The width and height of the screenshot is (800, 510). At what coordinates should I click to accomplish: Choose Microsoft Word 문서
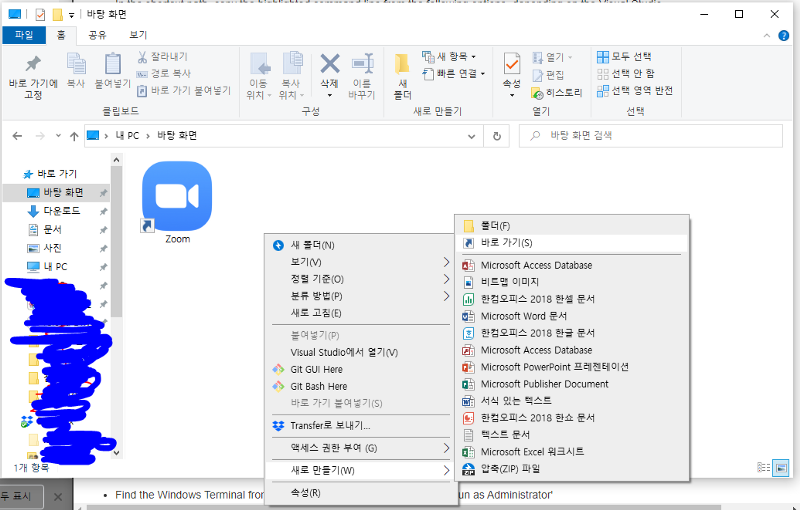pyautogui.click(x=571, y=316)
